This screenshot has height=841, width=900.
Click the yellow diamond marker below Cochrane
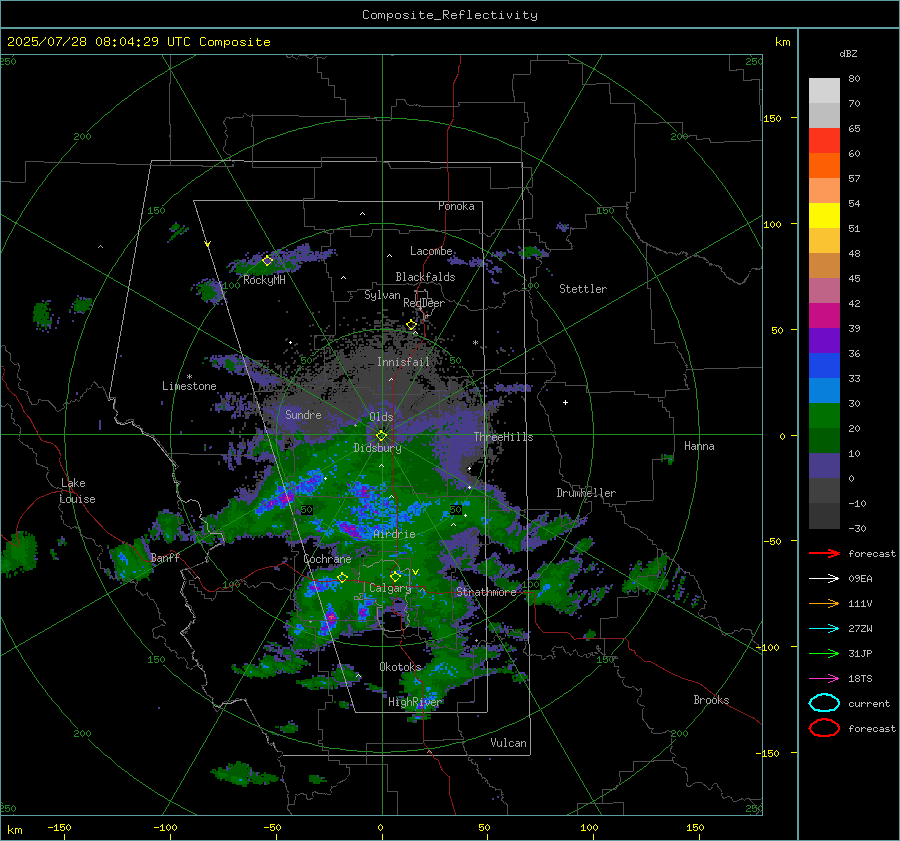[x=343, y=577]
